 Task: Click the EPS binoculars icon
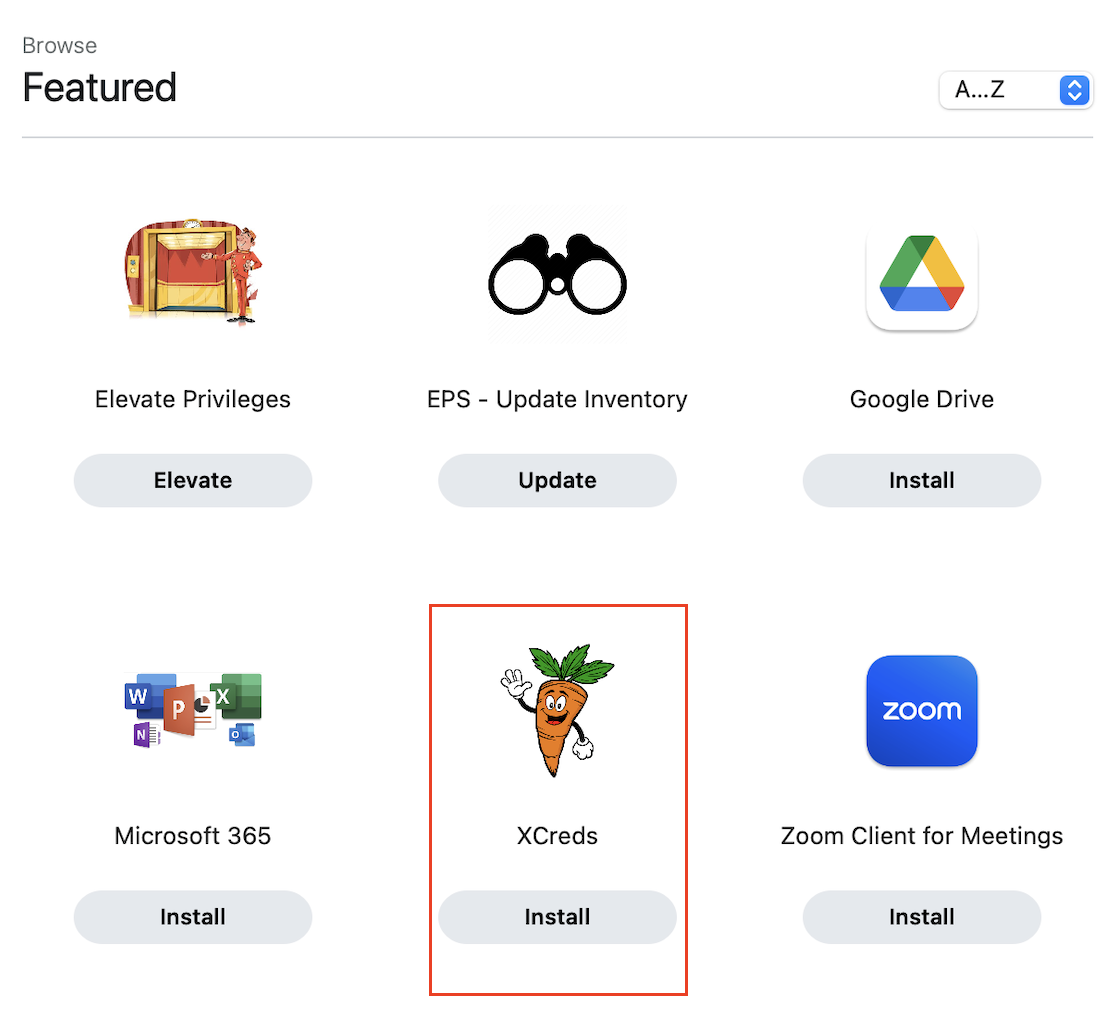(x=557, y=275)
